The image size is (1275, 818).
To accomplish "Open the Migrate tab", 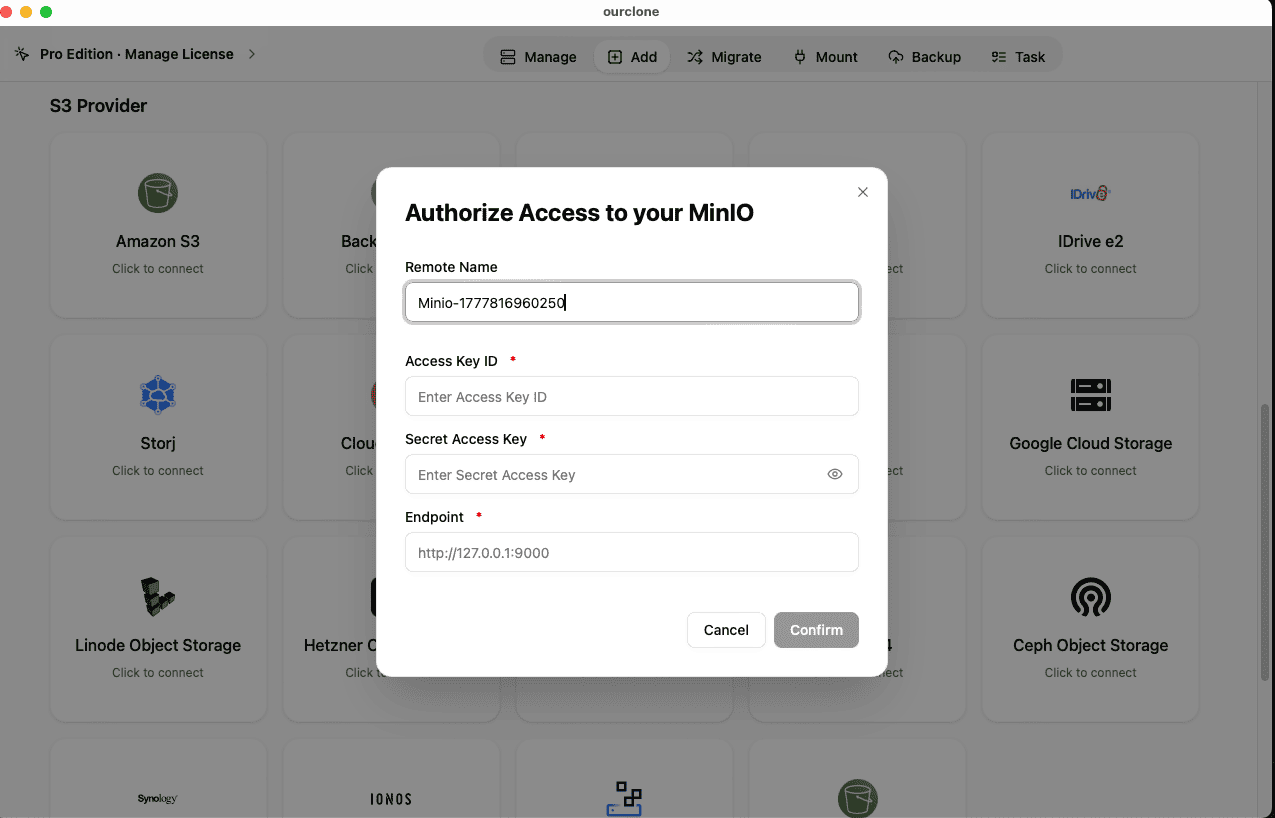I will click(724, 57).
